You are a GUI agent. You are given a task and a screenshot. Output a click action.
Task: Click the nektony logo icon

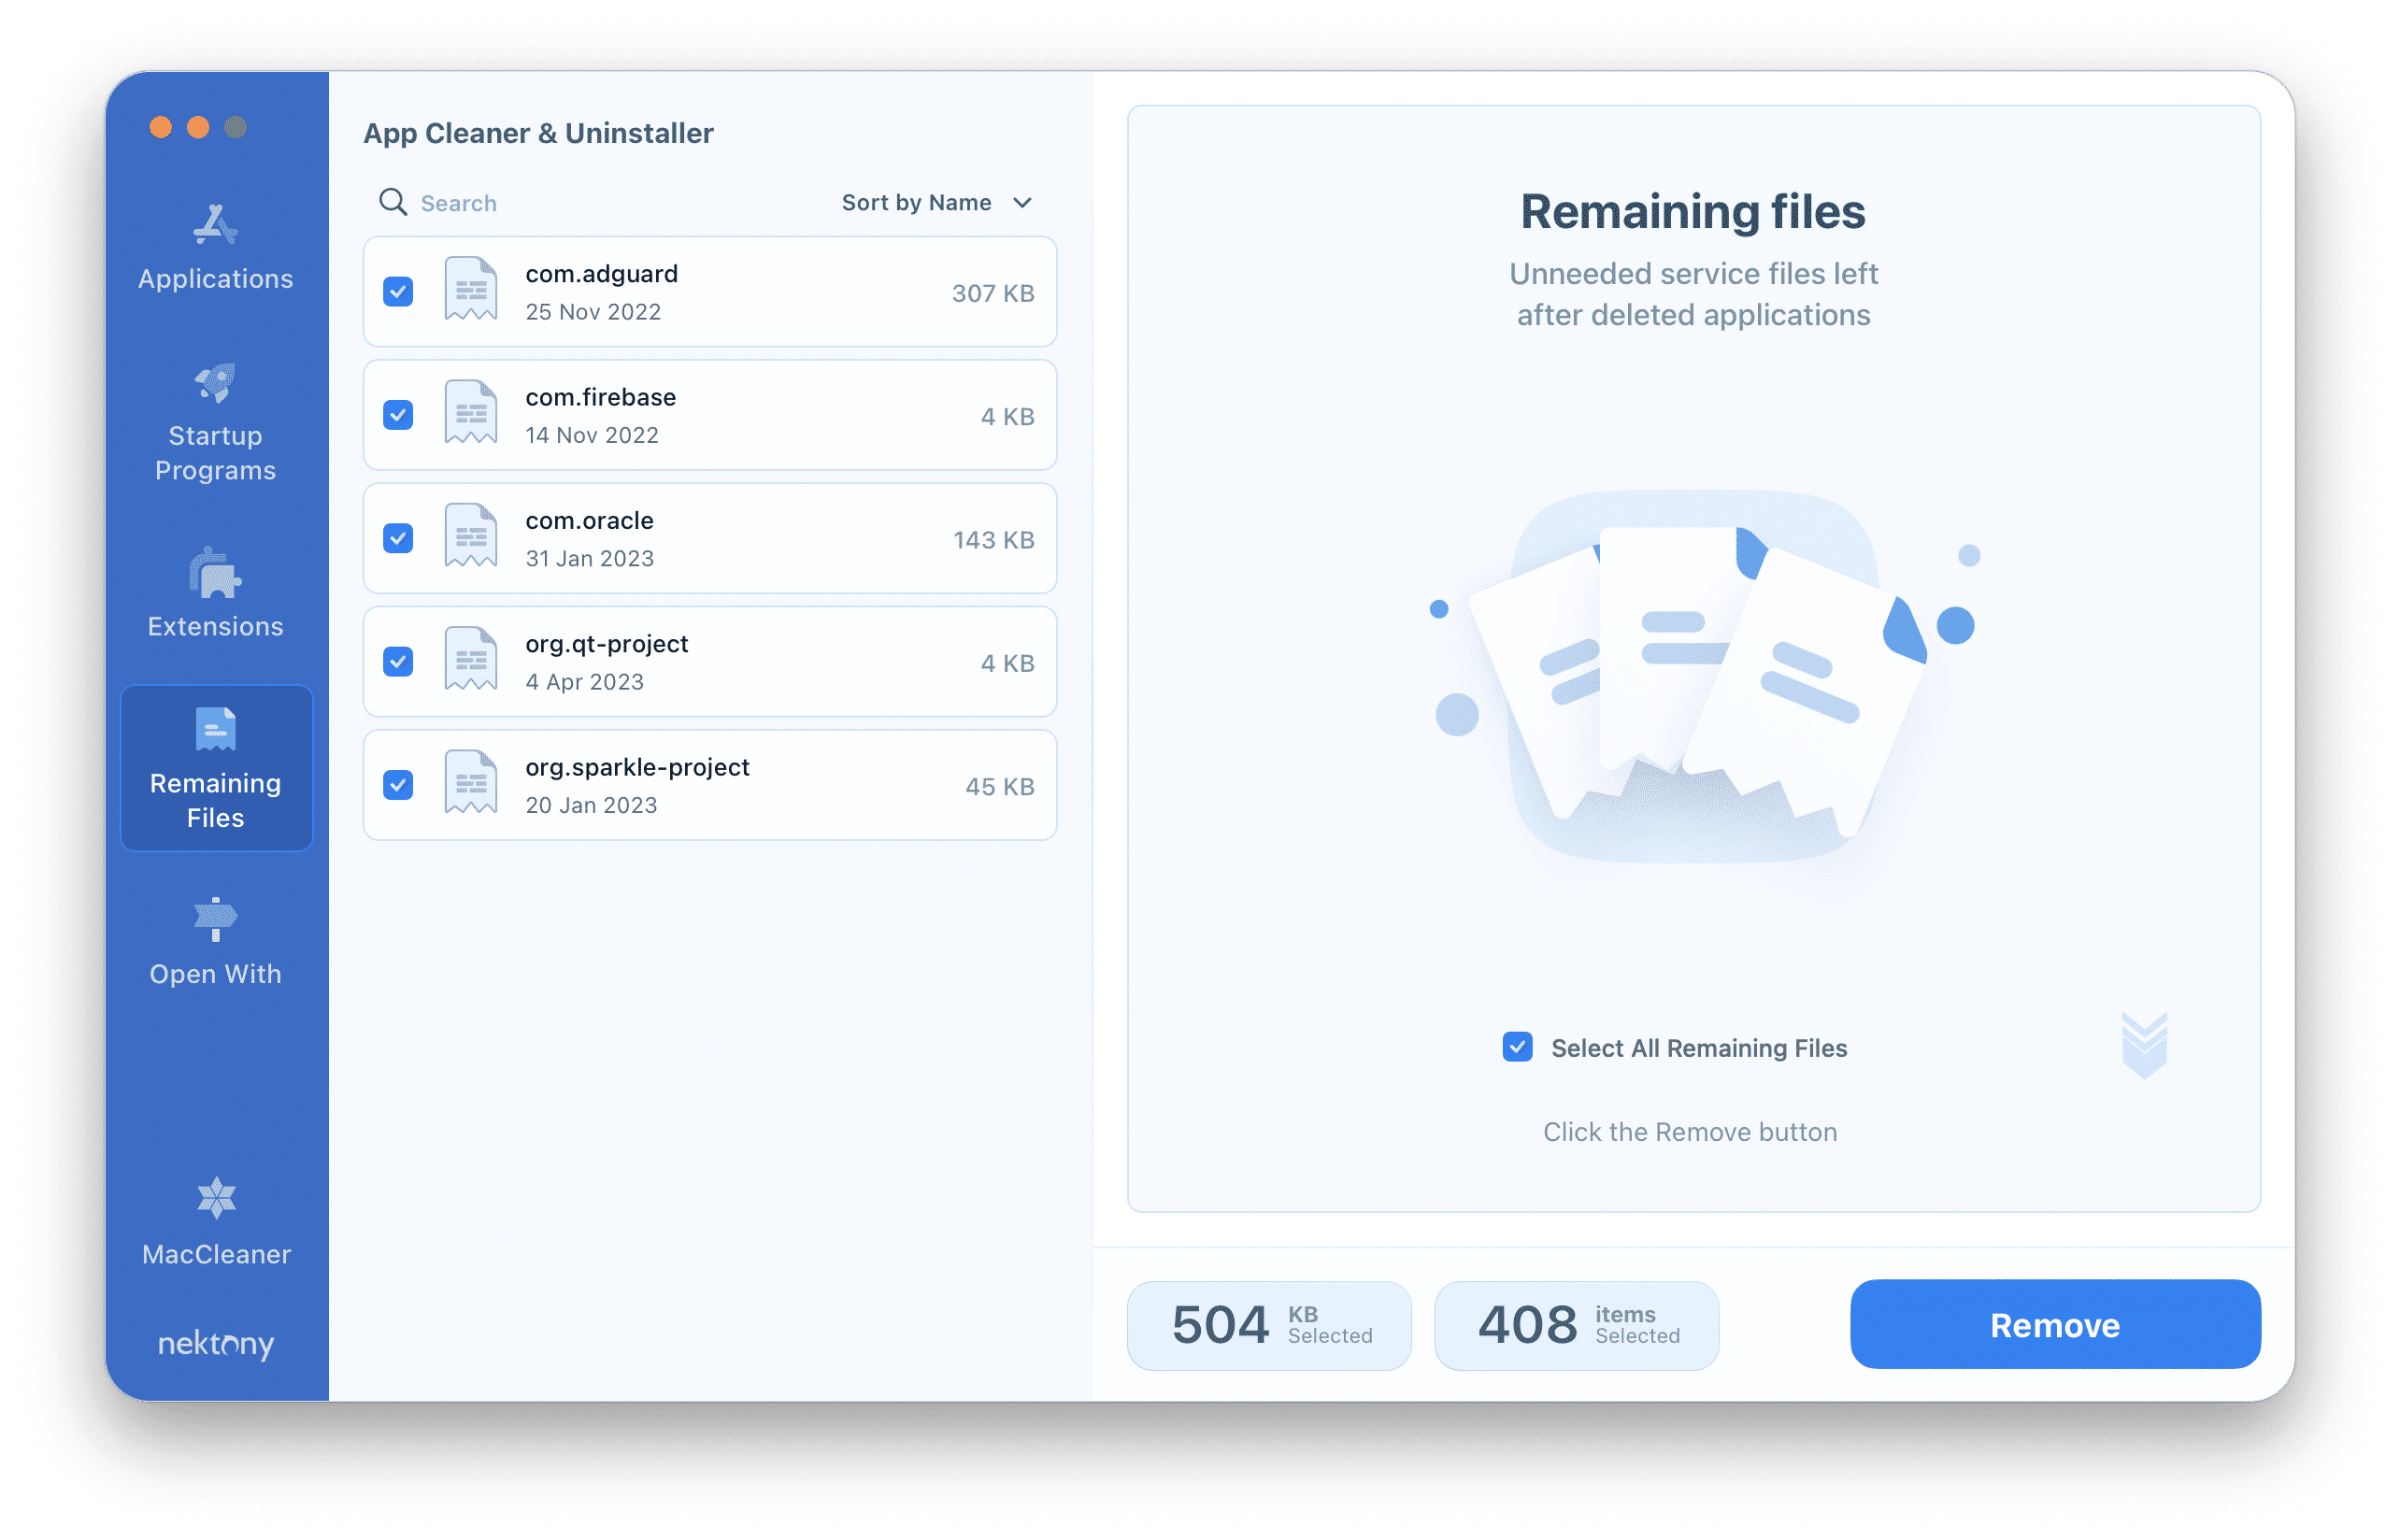tap(211, 1342)
